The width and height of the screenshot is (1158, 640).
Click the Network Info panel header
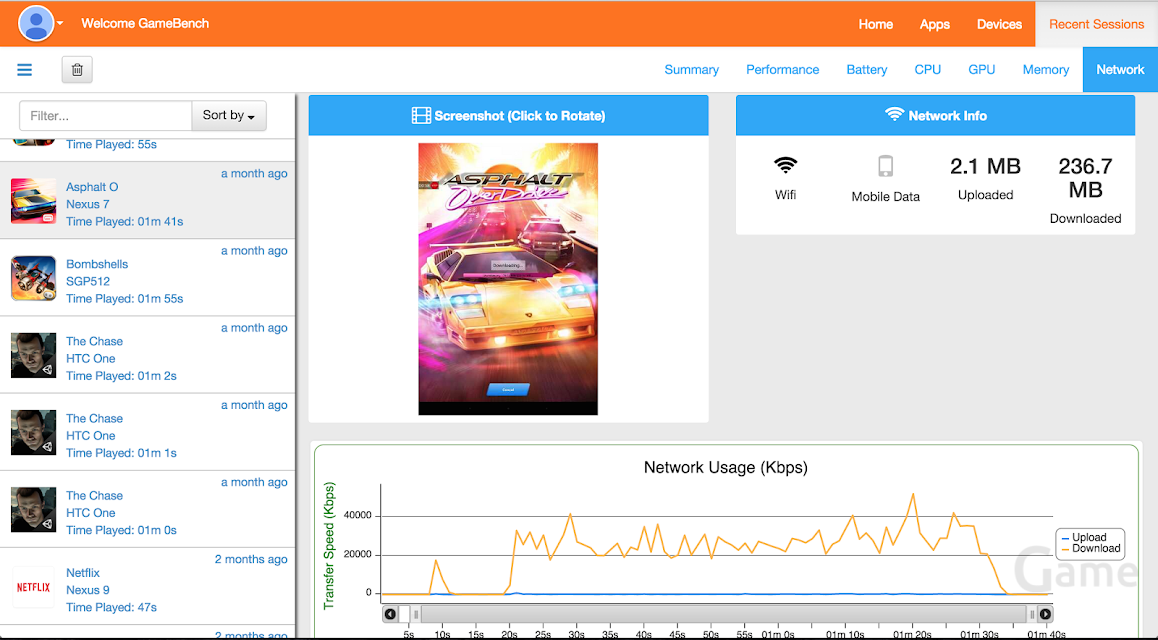pyautogui.click(x=935, y=115)
